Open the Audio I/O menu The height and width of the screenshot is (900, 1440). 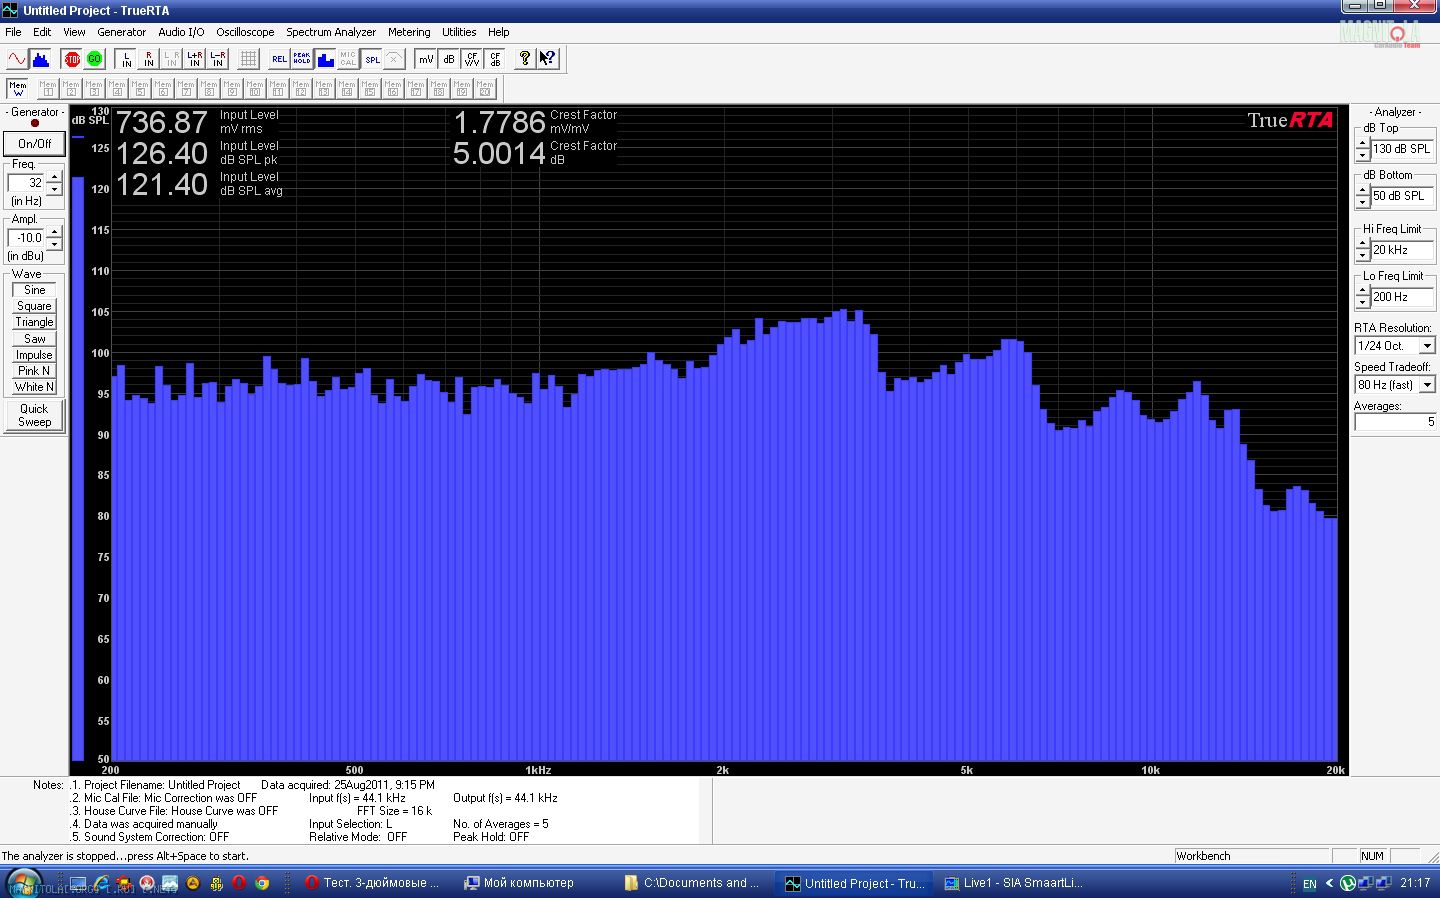point(181,32)
